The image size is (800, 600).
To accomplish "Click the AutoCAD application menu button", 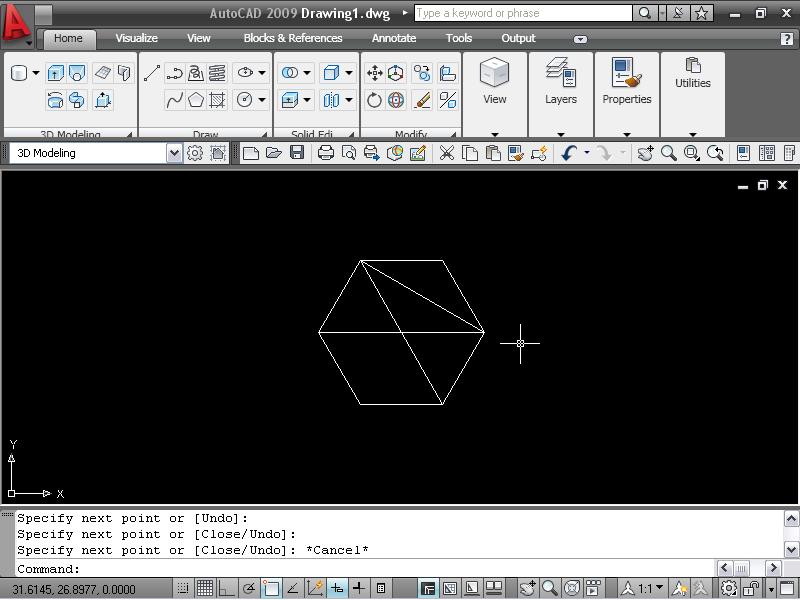I will [x=15, y=23].
